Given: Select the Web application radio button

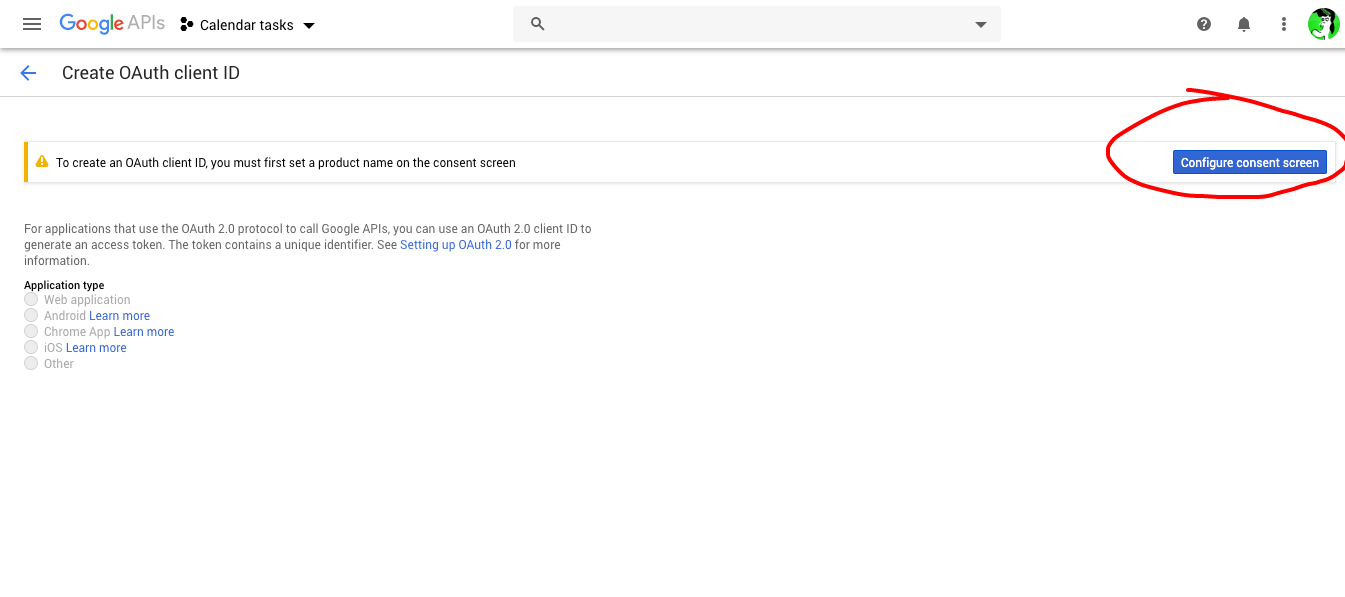Looking at the screenshot, I should tap(31, 299).
